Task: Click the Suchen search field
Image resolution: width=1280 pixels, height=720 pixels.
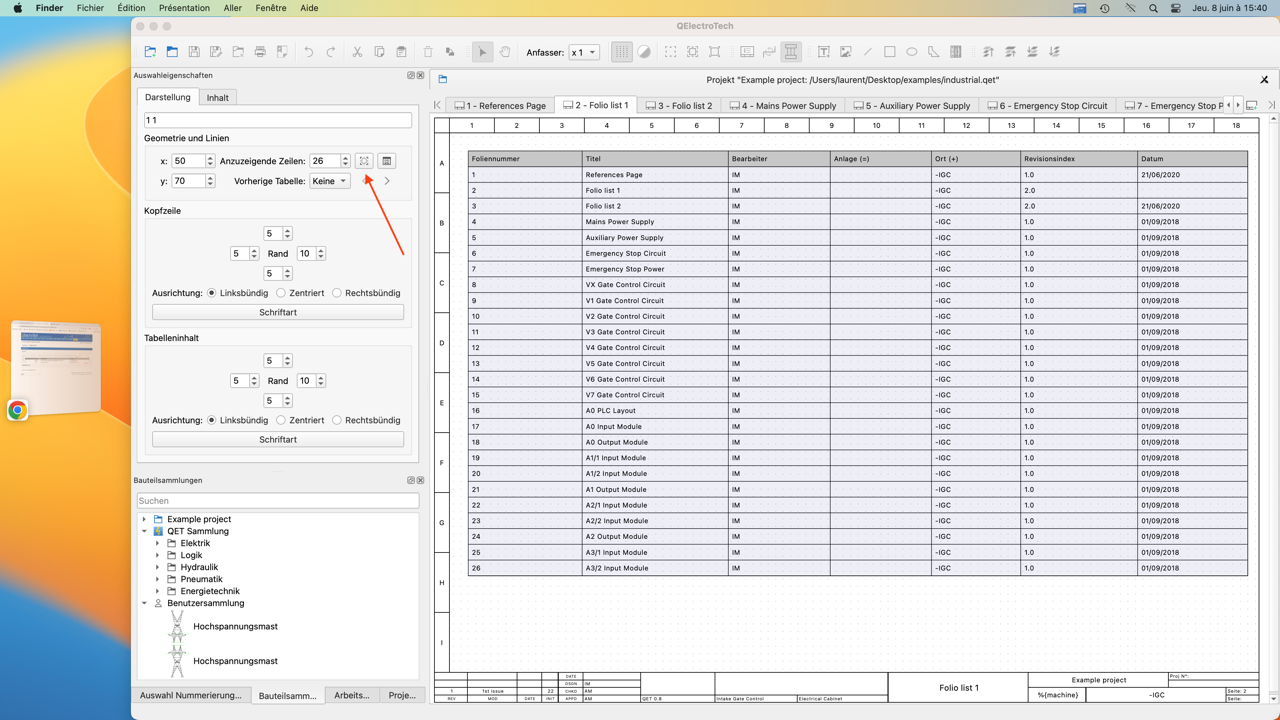Action: pos(278,501)
